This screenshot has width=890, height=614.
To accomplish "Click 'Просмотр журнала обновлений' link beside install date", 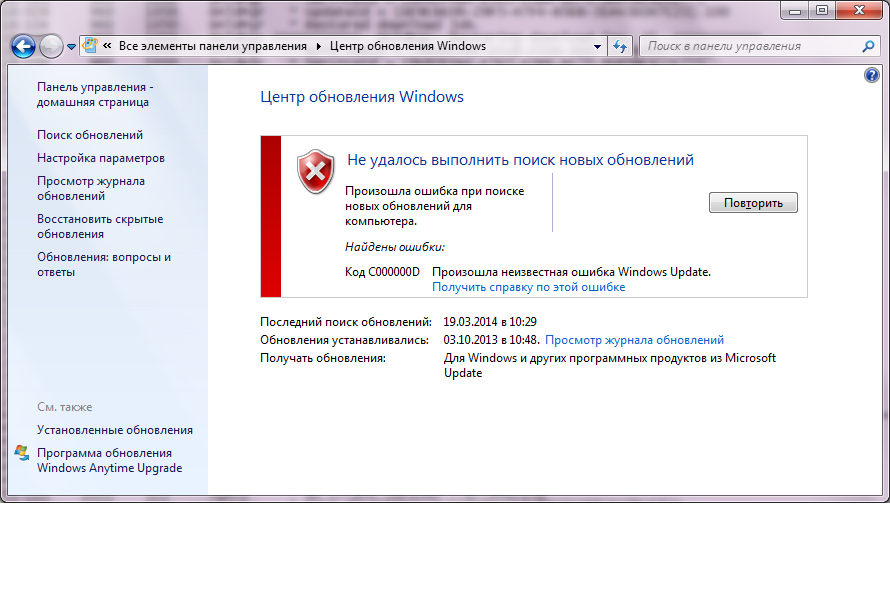I will pyautogui.click(x=634, y=340).
